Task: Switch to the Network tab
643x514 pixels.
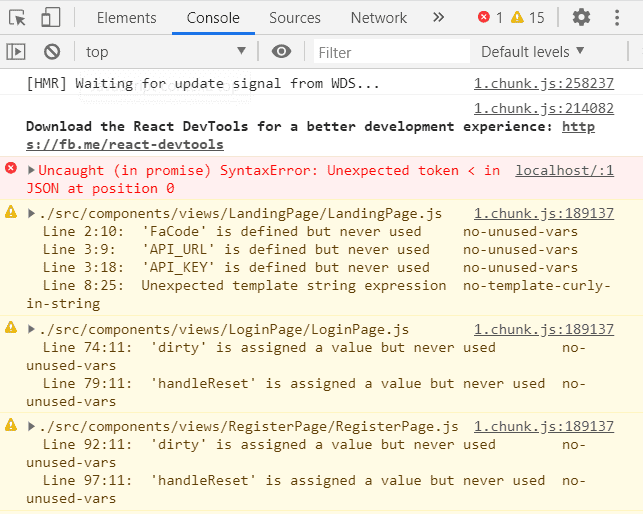Action: (378, 17)
